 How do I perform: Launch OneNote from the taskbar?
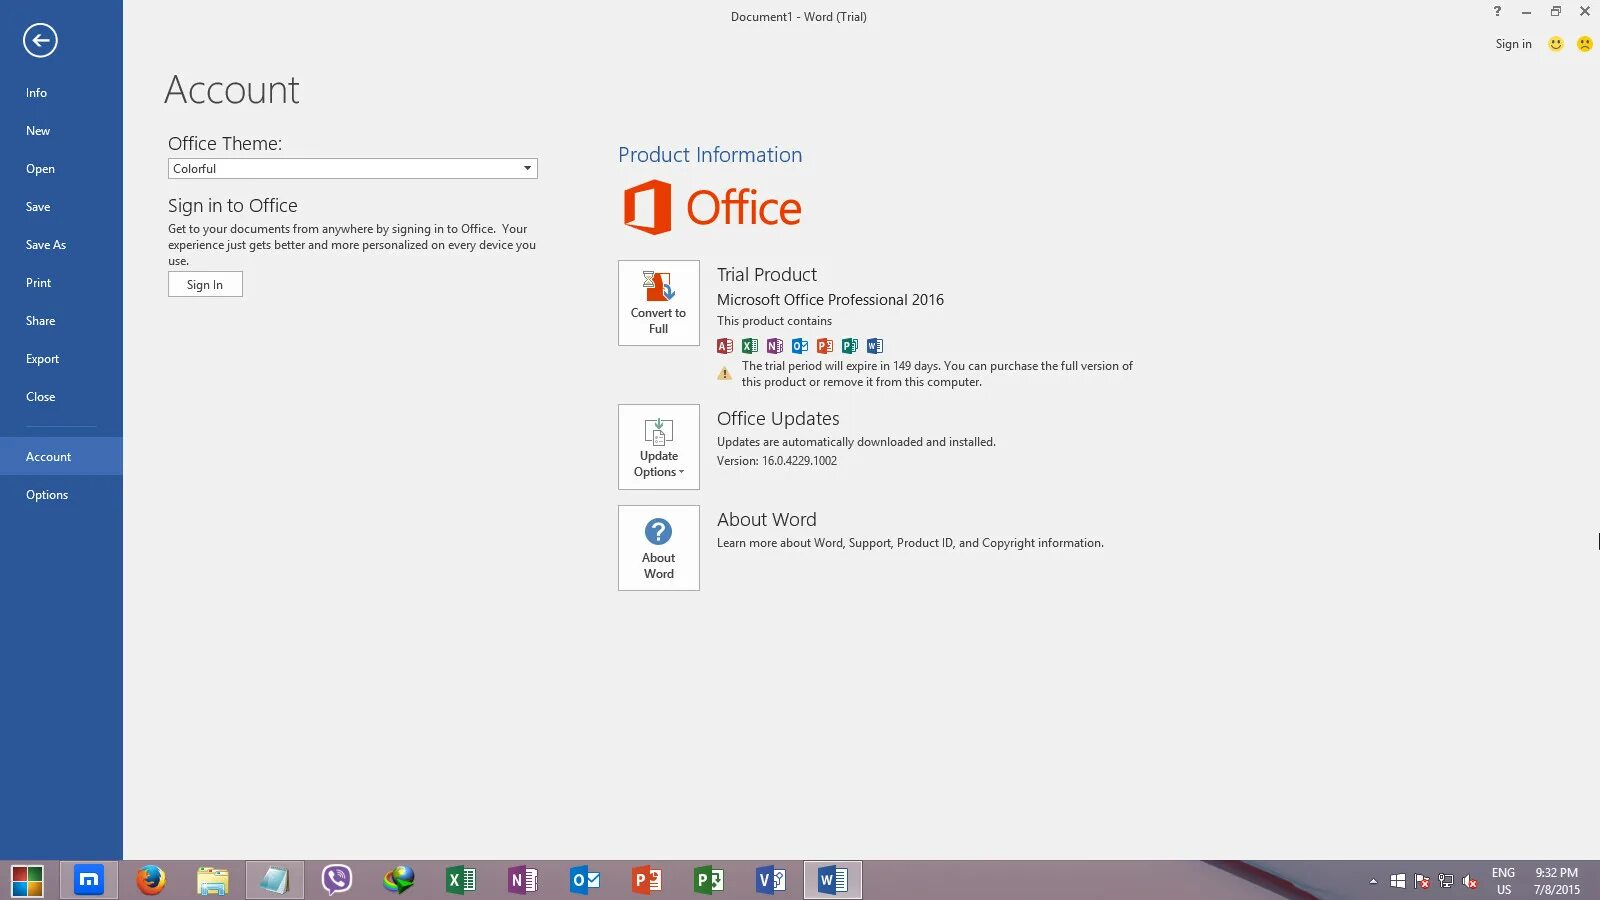point(523,880)
